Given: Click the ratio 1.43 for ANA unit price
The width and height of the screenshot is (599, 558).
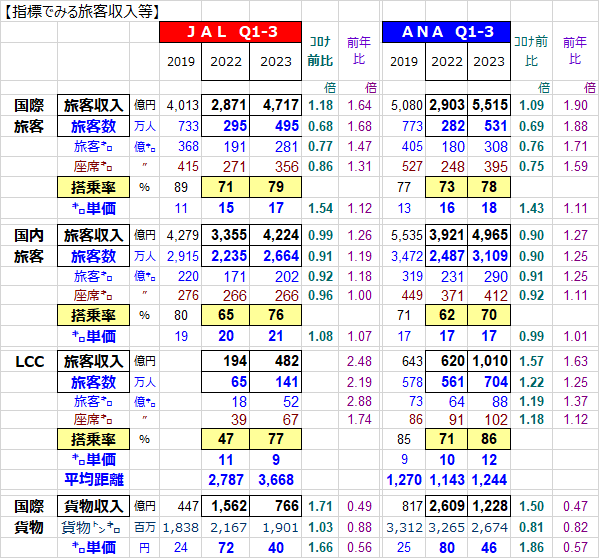Looking at the screenshot, I should pos(531,209).
